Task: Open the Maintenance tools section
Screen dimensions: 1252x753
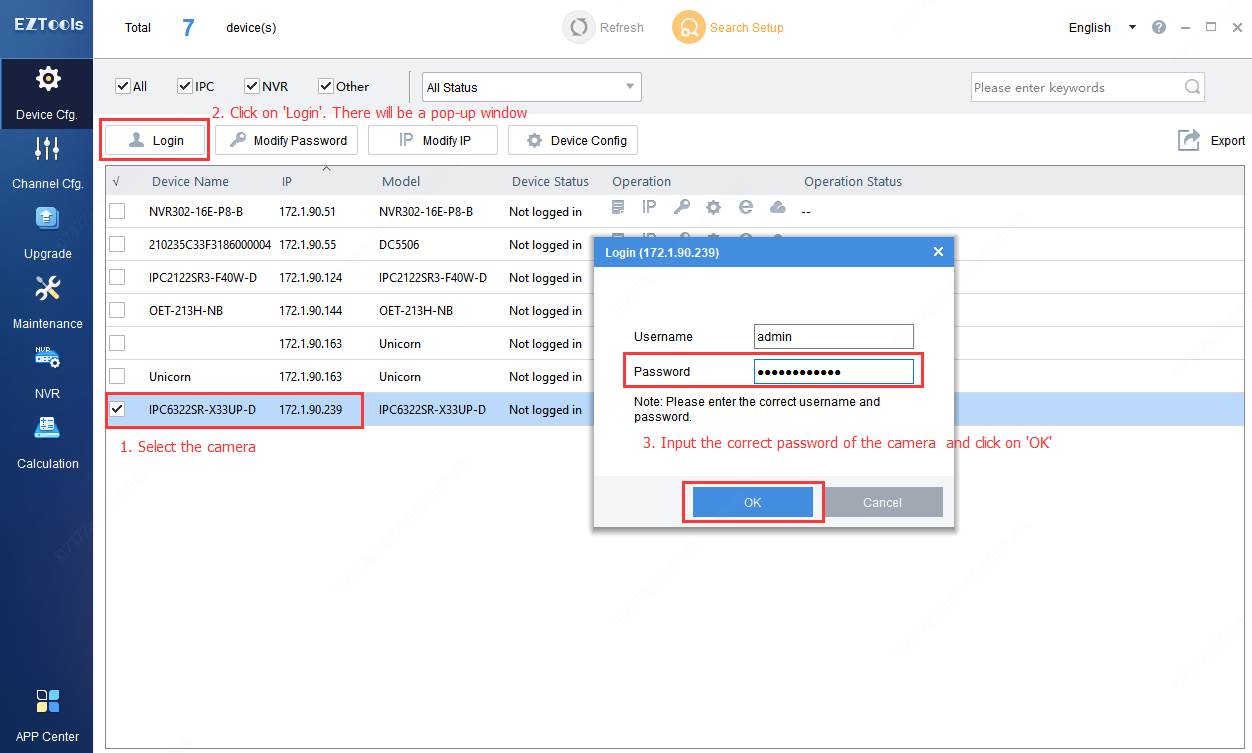Action: 47,303
